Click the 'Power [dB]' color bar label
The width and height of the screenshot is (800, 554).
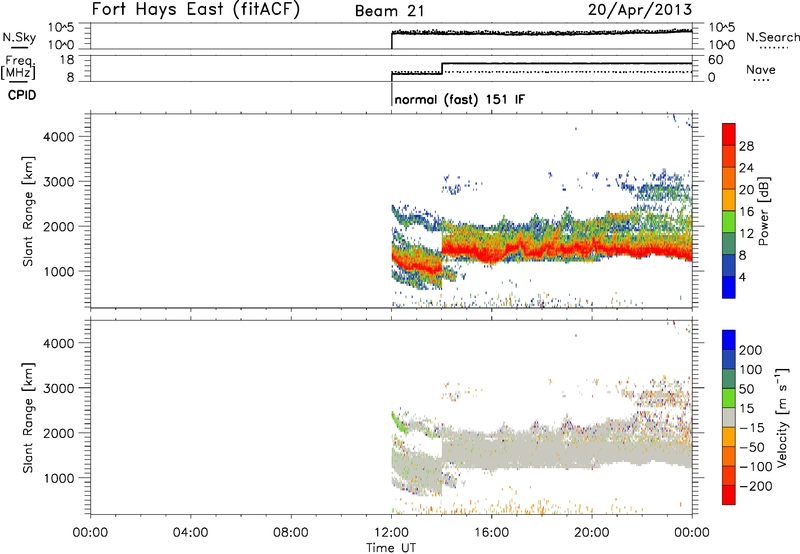click(764, 211)
